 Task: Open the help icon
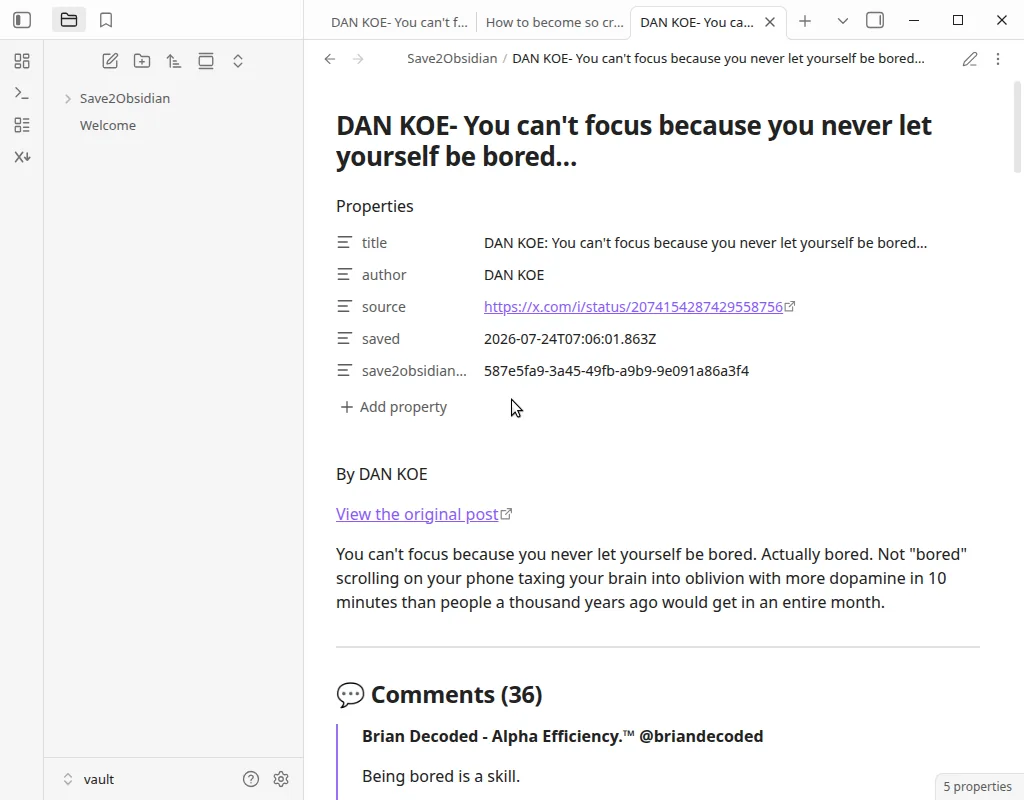(251, 779)
